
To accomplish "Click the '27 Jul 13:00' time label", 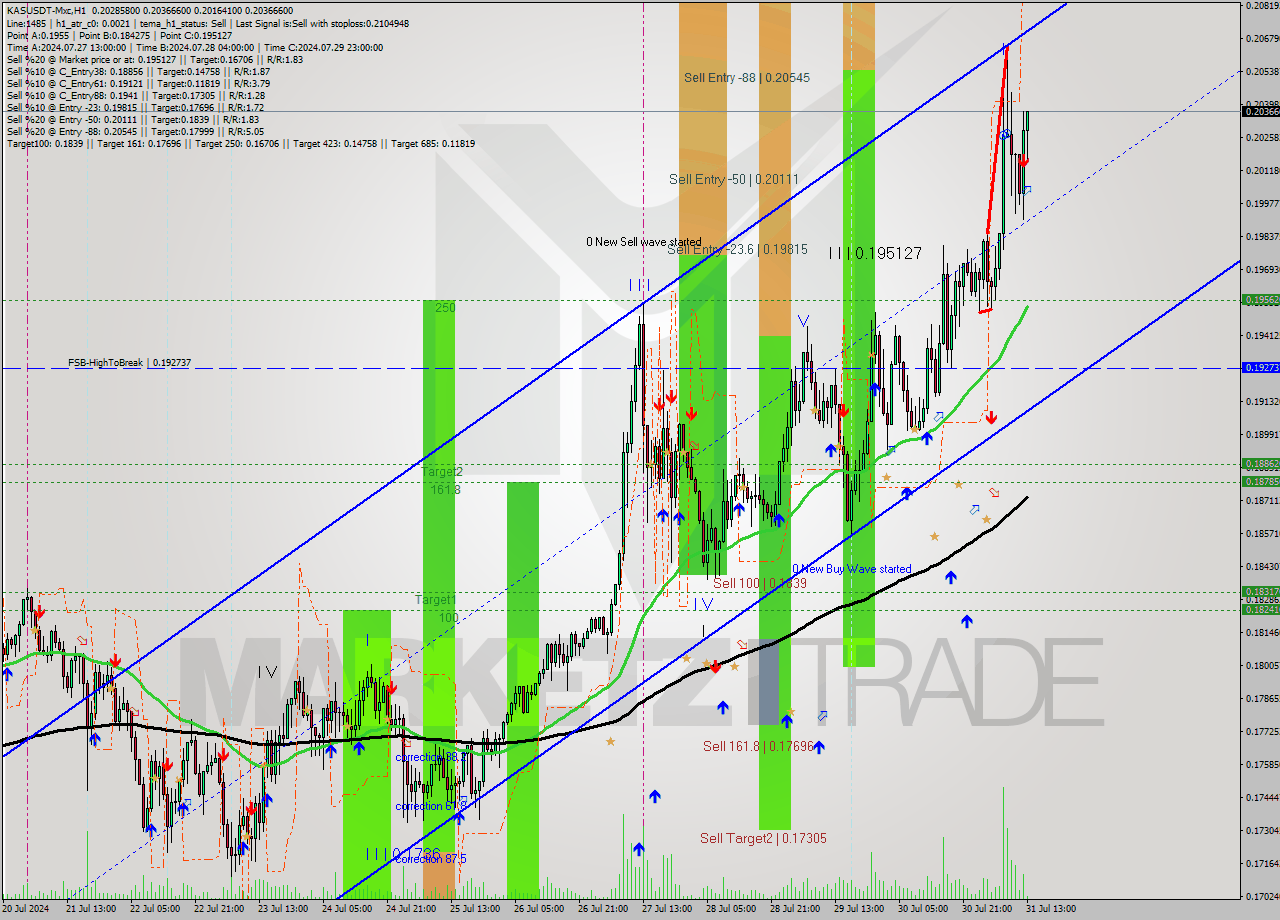I will [667, 909].
